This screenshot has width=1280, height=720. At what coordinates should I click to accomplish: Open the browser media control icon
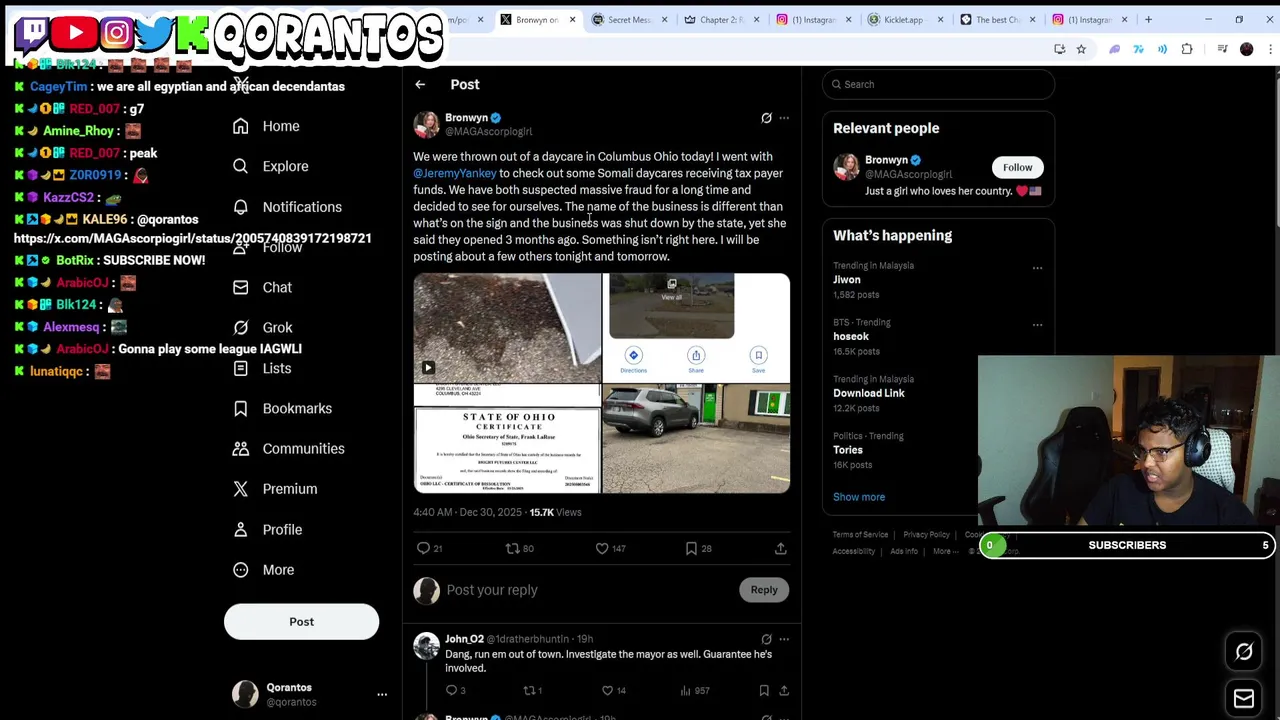1222,49
